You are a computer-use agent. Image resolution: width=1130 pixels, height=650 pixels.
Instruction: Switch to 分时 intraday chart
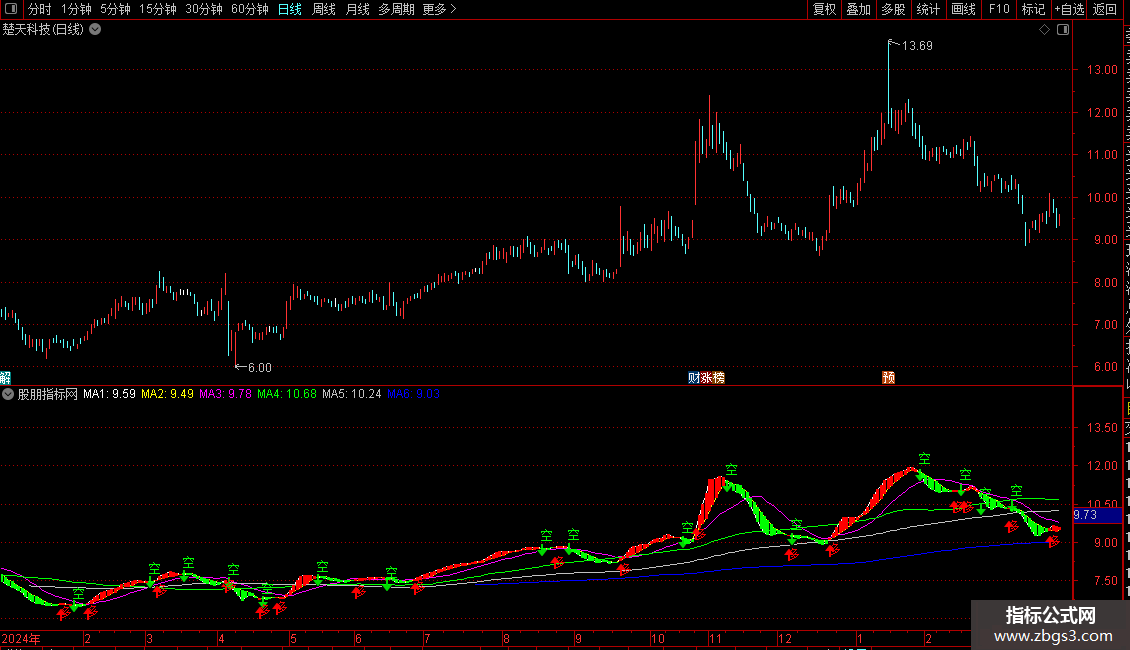point(40,9)
